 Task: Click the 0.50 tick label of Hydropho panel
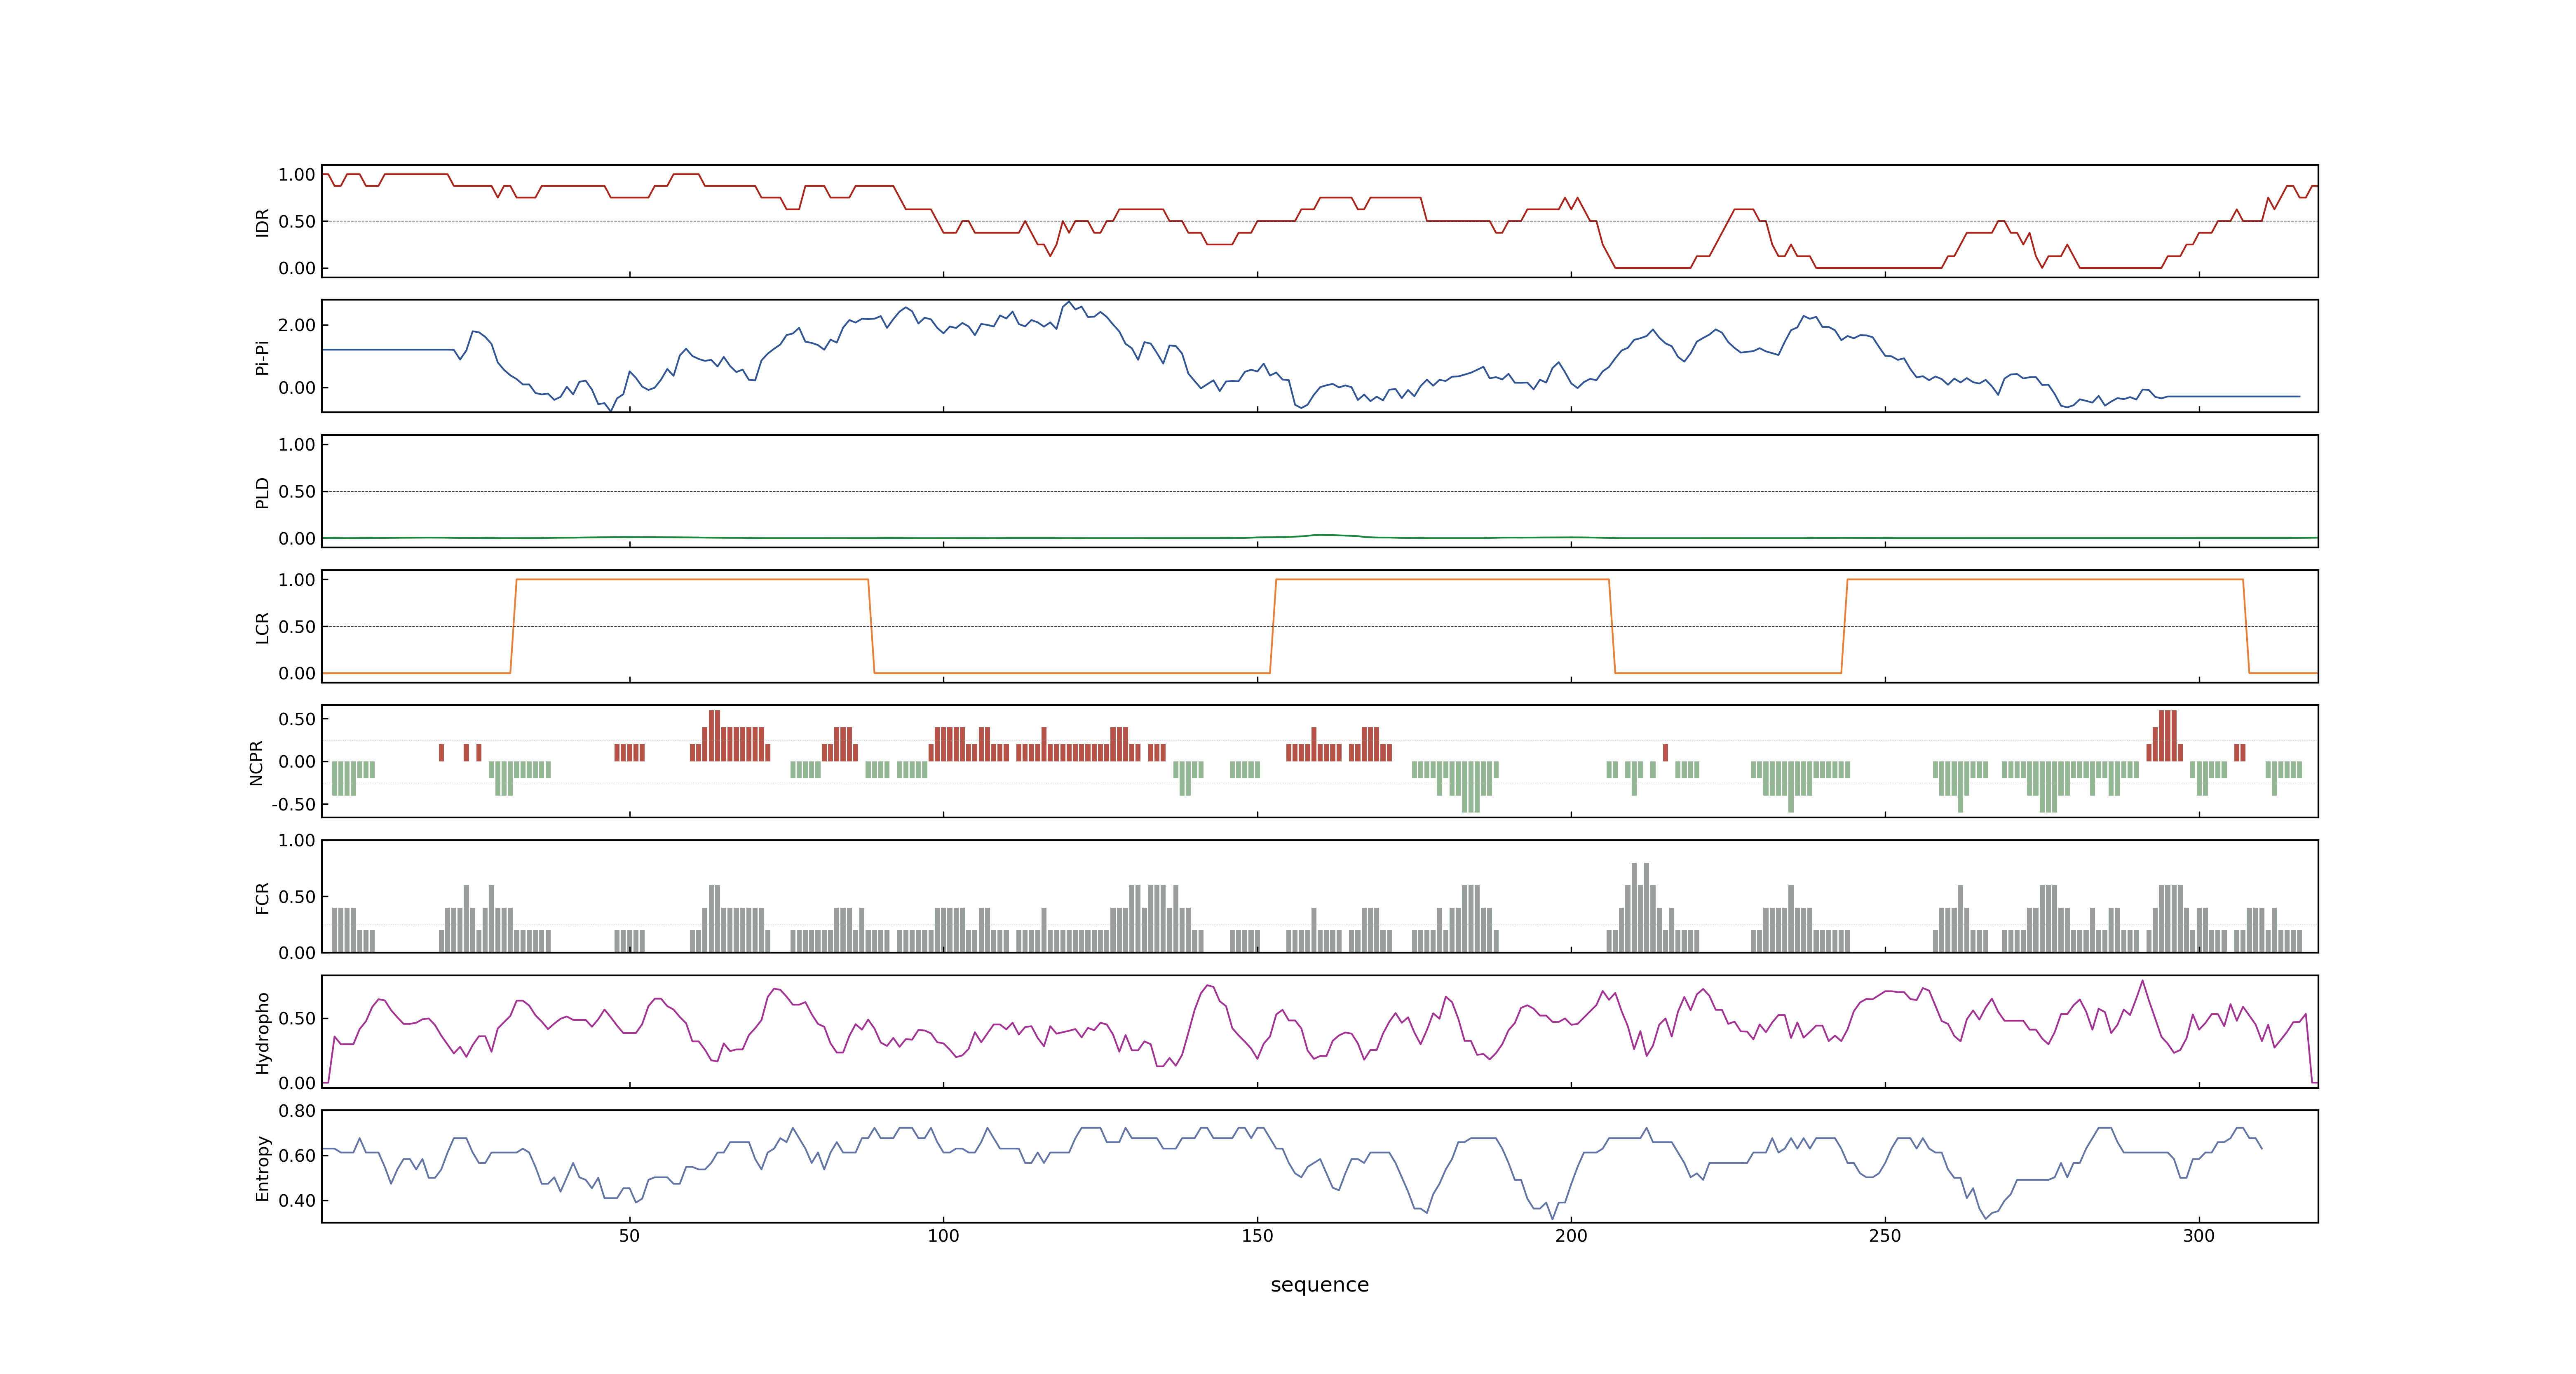(297, 1019)
